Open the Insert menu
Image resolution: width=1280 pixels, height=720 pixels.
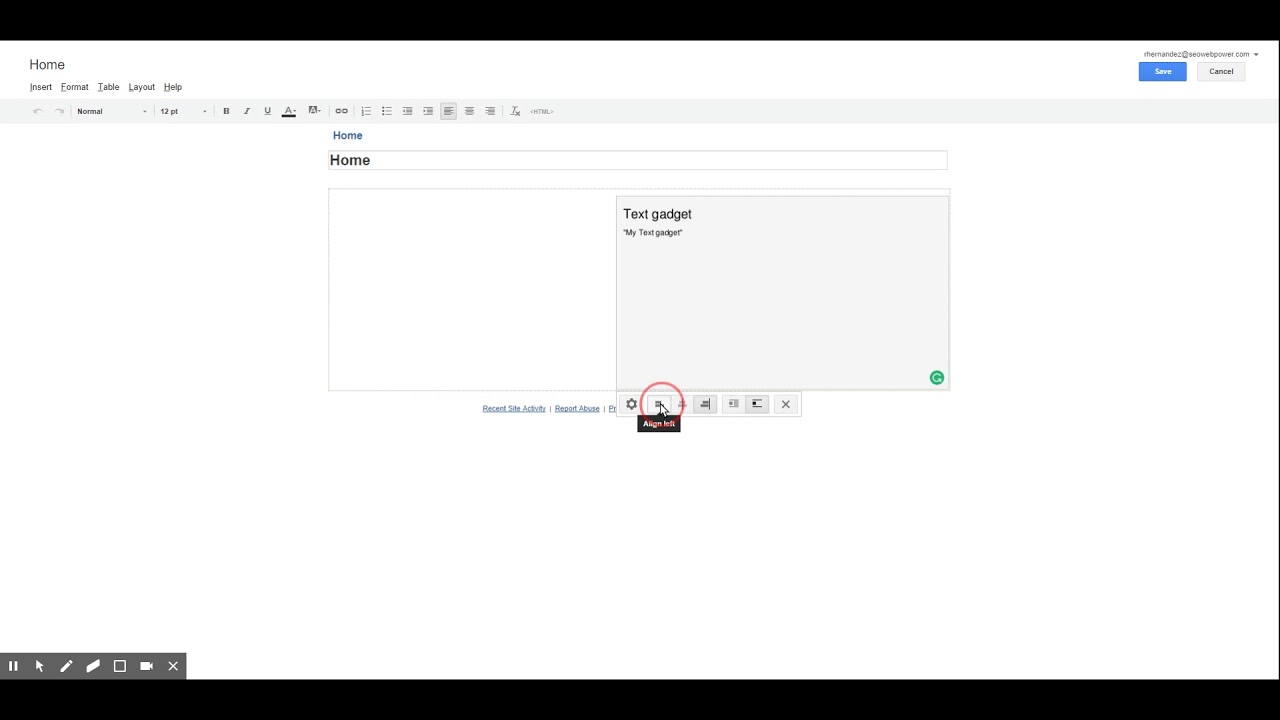click(41, 87)
